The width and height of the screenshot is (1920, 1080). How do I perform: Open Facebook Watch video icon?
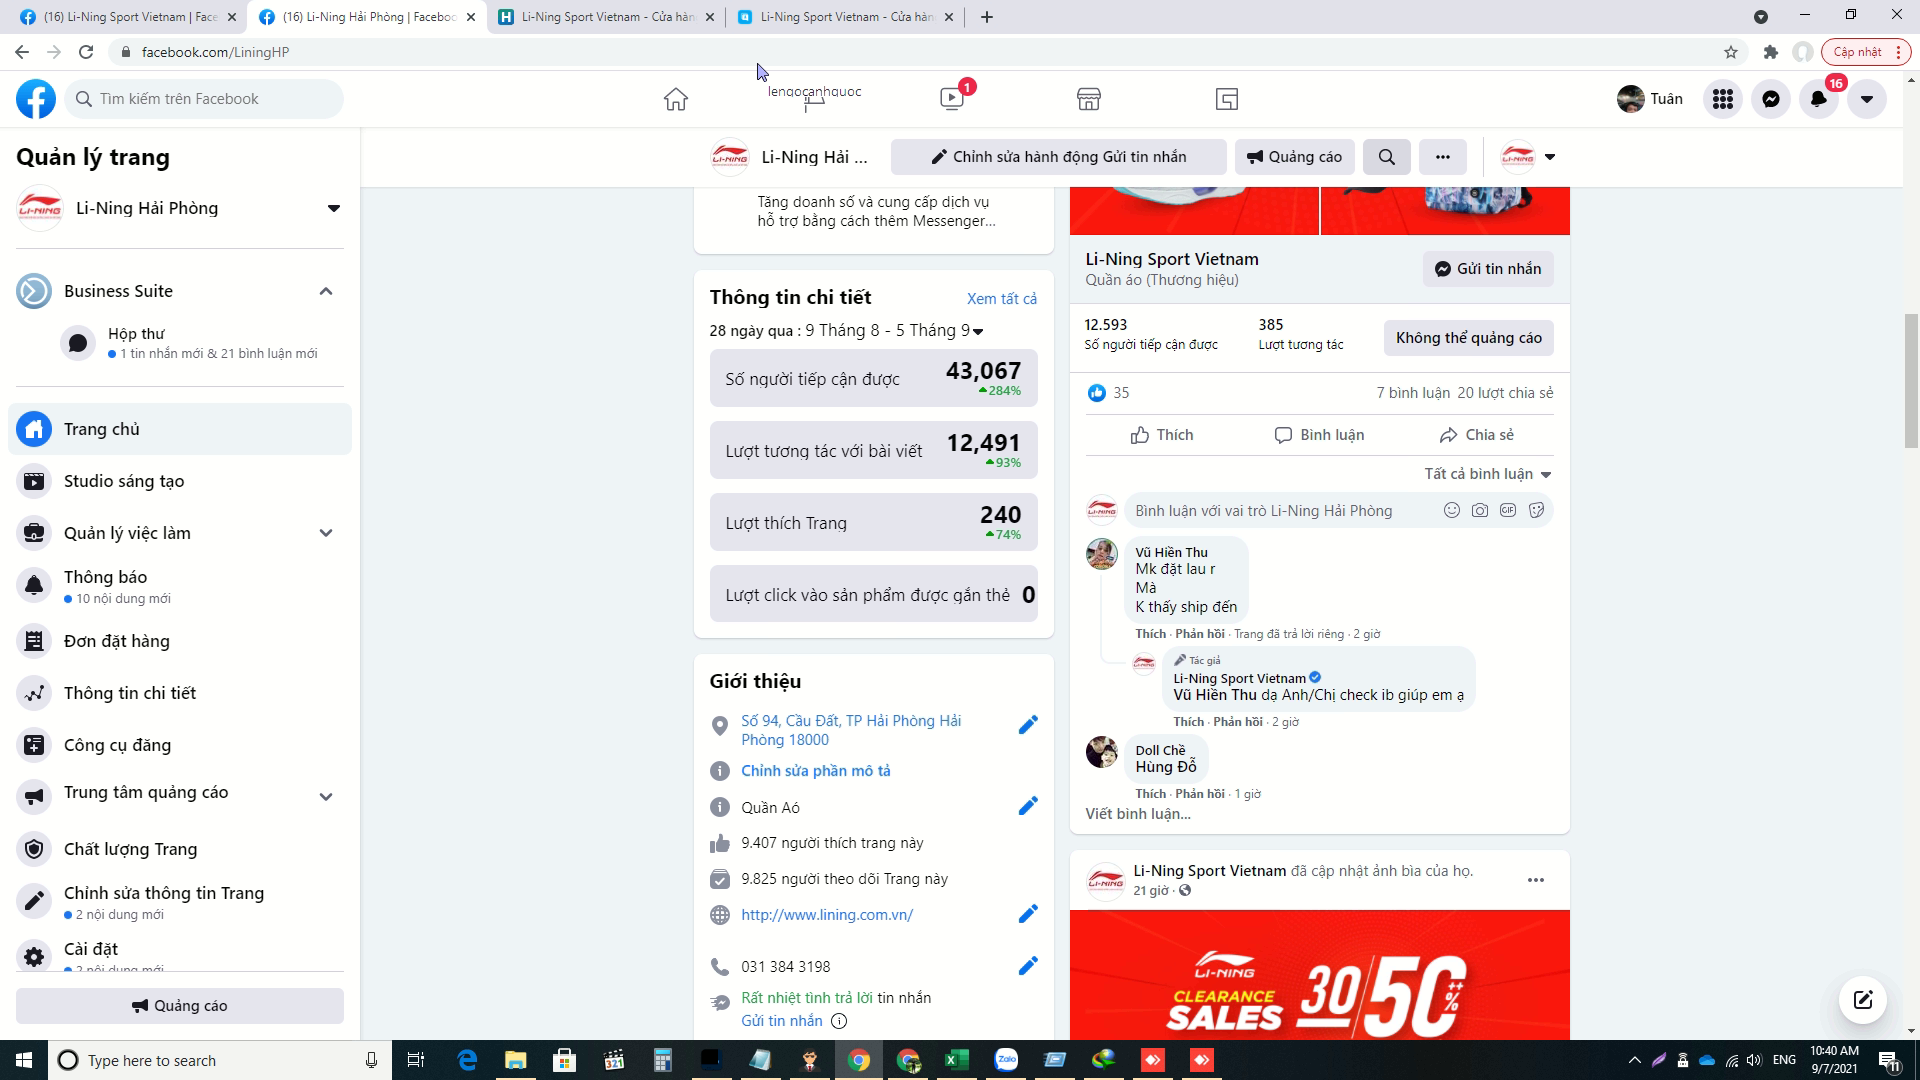point(951,99)
